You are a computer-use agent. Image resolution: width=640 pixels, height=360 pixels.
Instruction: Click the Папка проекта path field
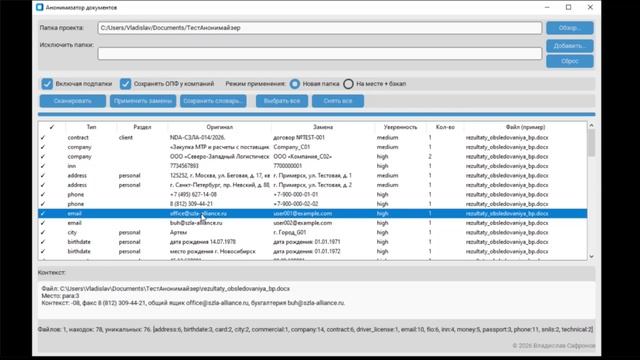point(320,28)
